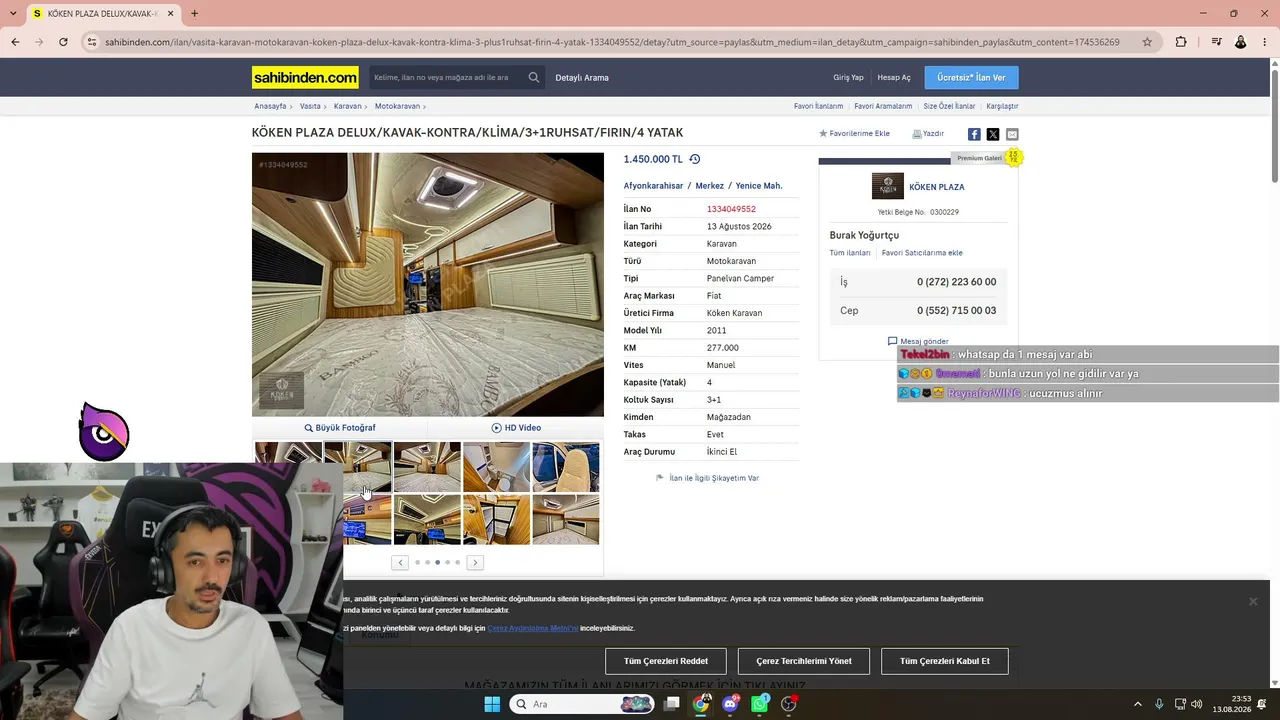Click Giriş Yap link

(x=848, y=77)
